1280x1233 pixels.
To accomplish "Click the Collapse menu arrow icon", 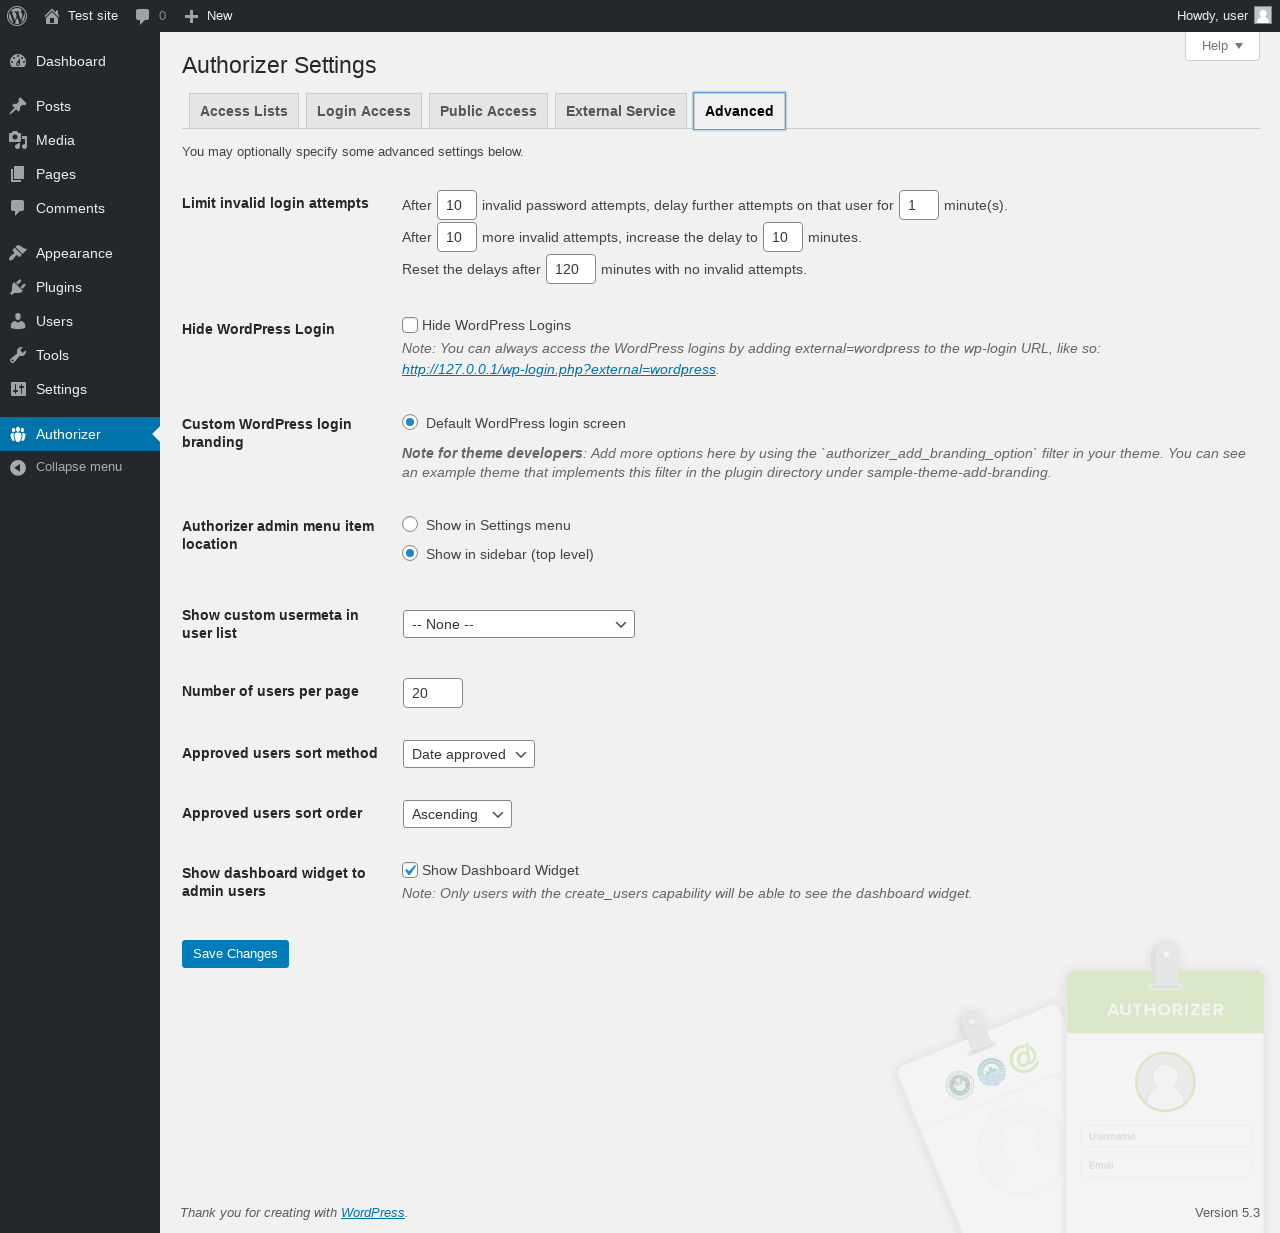I will click(18, 467).
